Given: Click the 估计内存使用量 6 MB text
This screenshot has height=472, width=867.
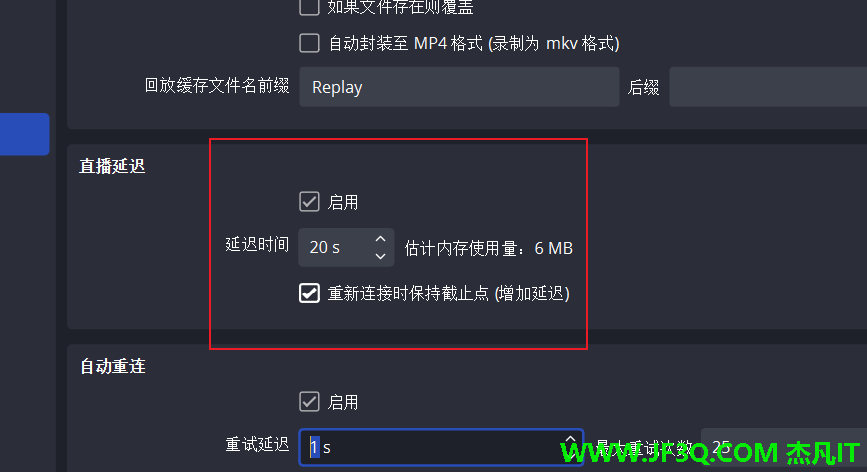Looking at the screenshot, I should pos(488,248).
